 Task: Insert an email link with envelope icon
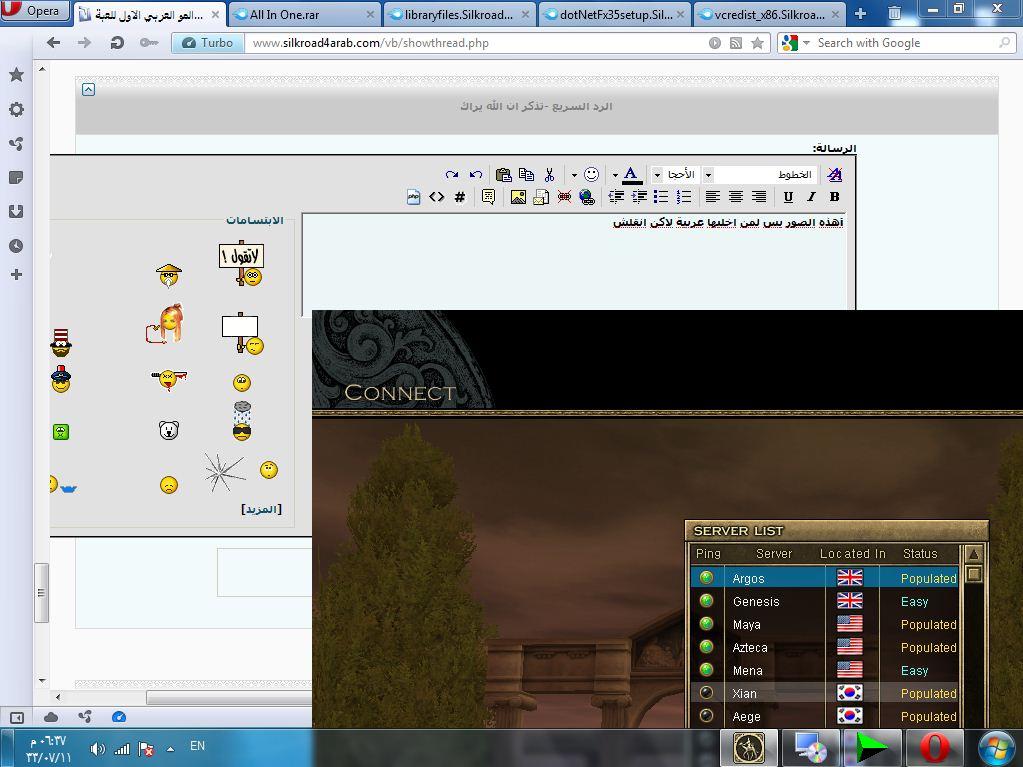(x=541, y=197)
